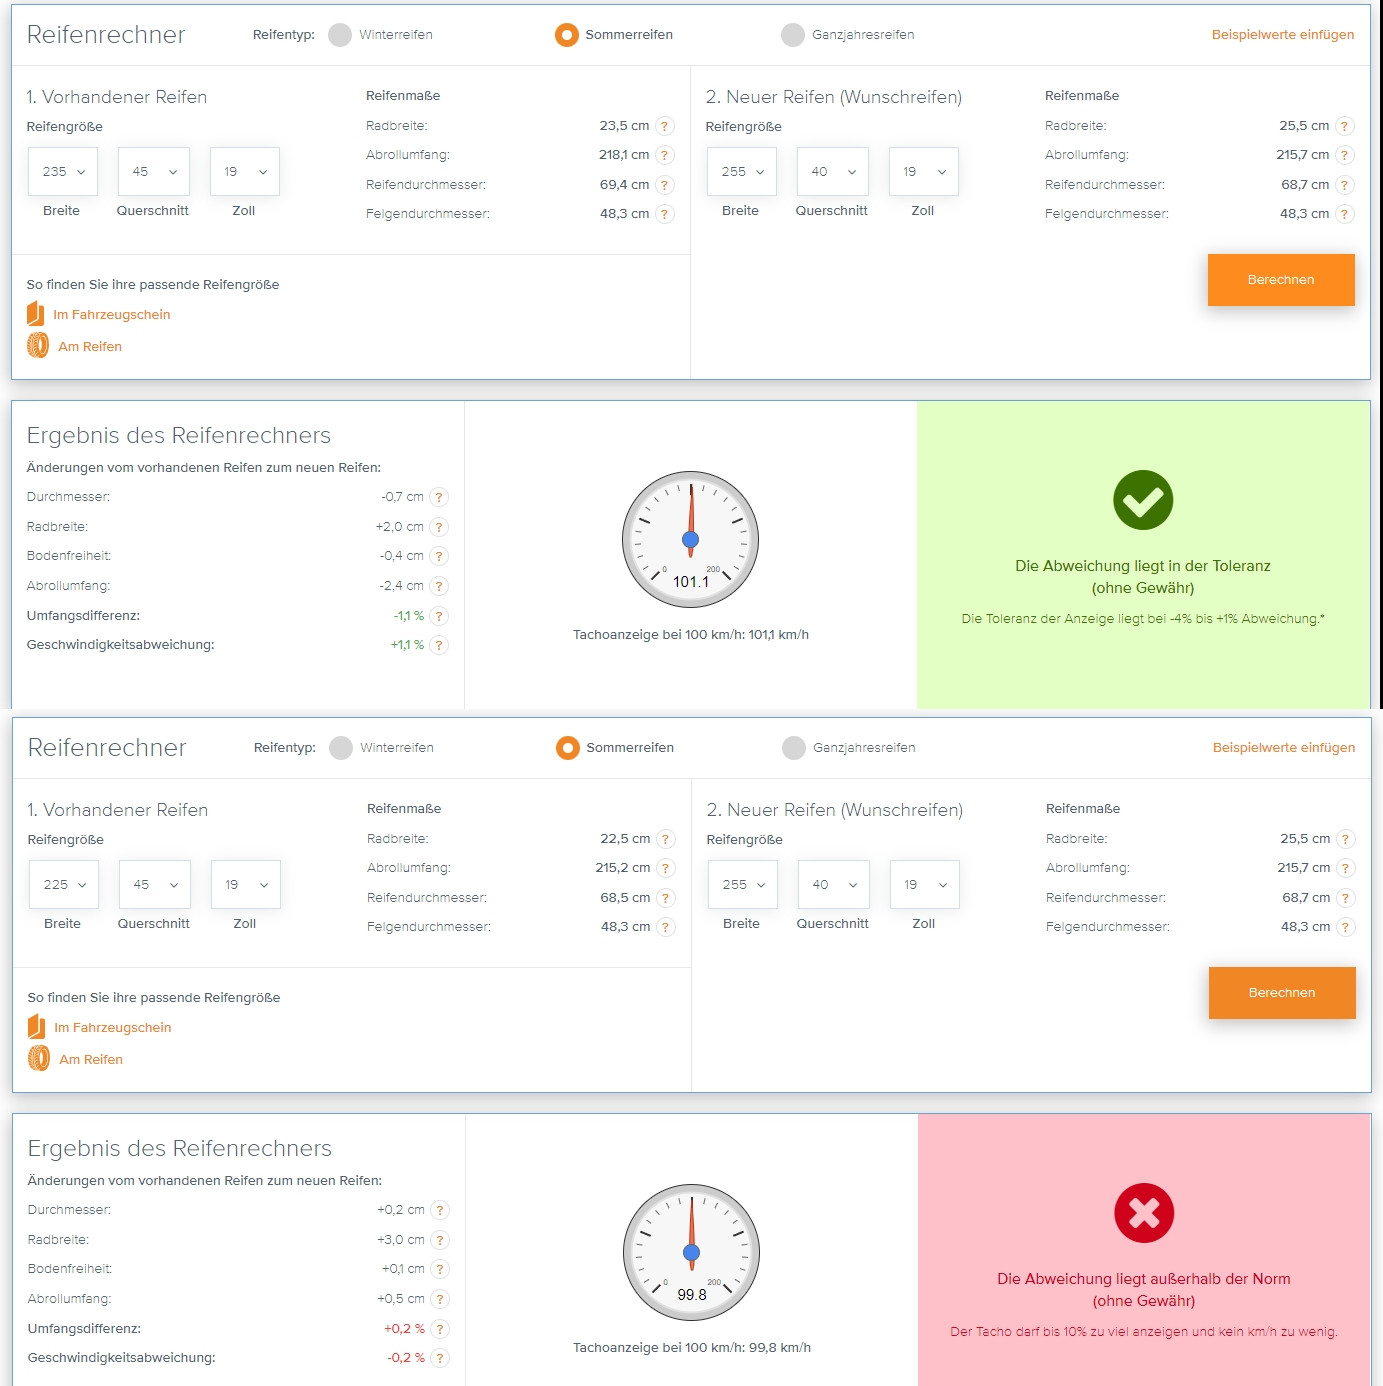The image size is (1383, 1386).
Task: Open the 235 Breite dropdown
Action: tap(63, 172)
